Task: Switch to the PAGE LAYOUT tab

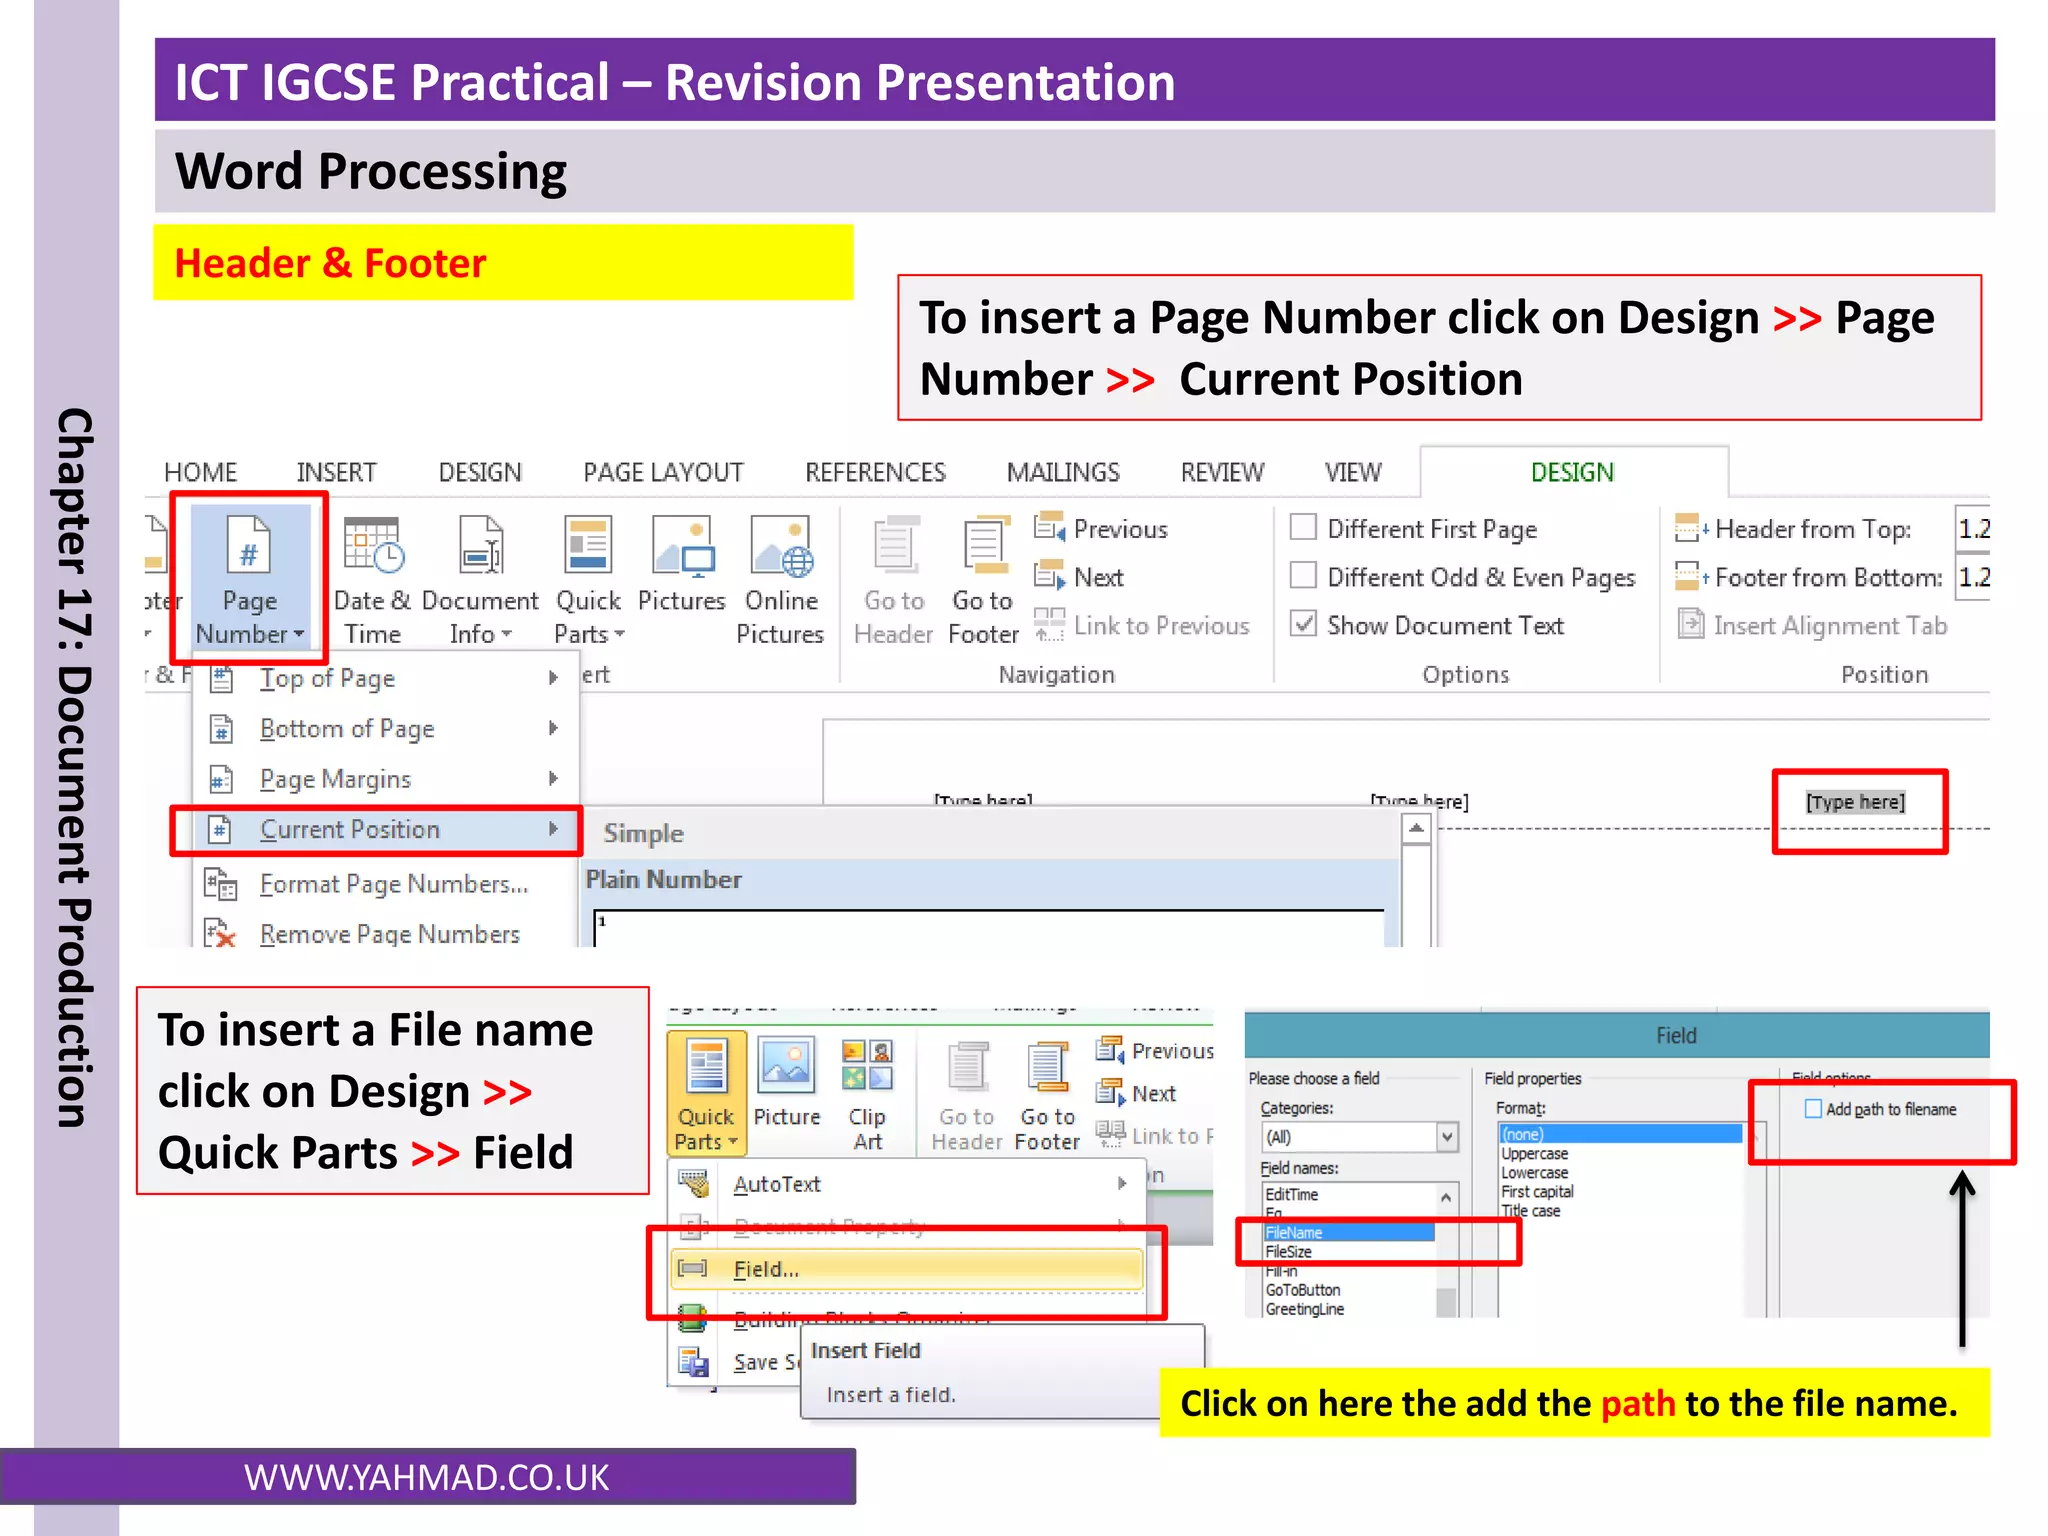Action: pyautogui.click(x=663, y=472)
